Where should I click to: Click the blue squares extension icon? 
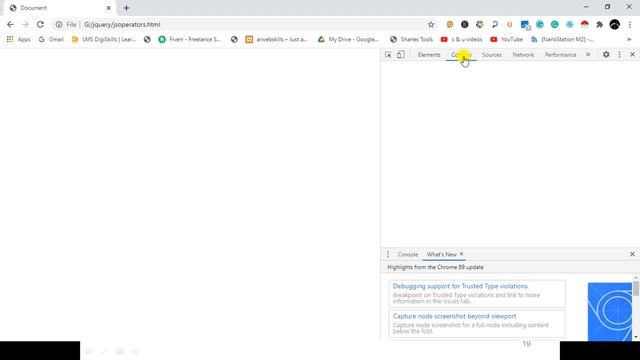[x=525, y=25]
